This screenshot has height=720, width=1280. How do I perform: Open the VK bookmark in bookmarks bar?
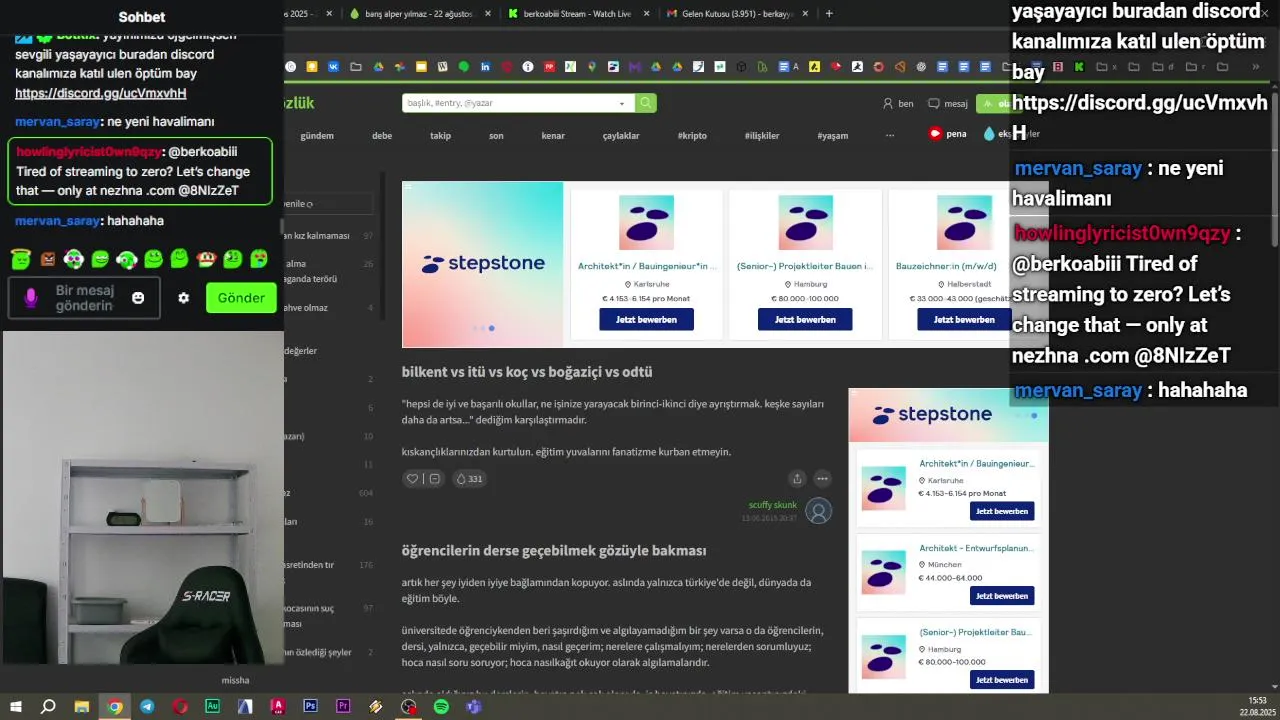coord(333,67)
